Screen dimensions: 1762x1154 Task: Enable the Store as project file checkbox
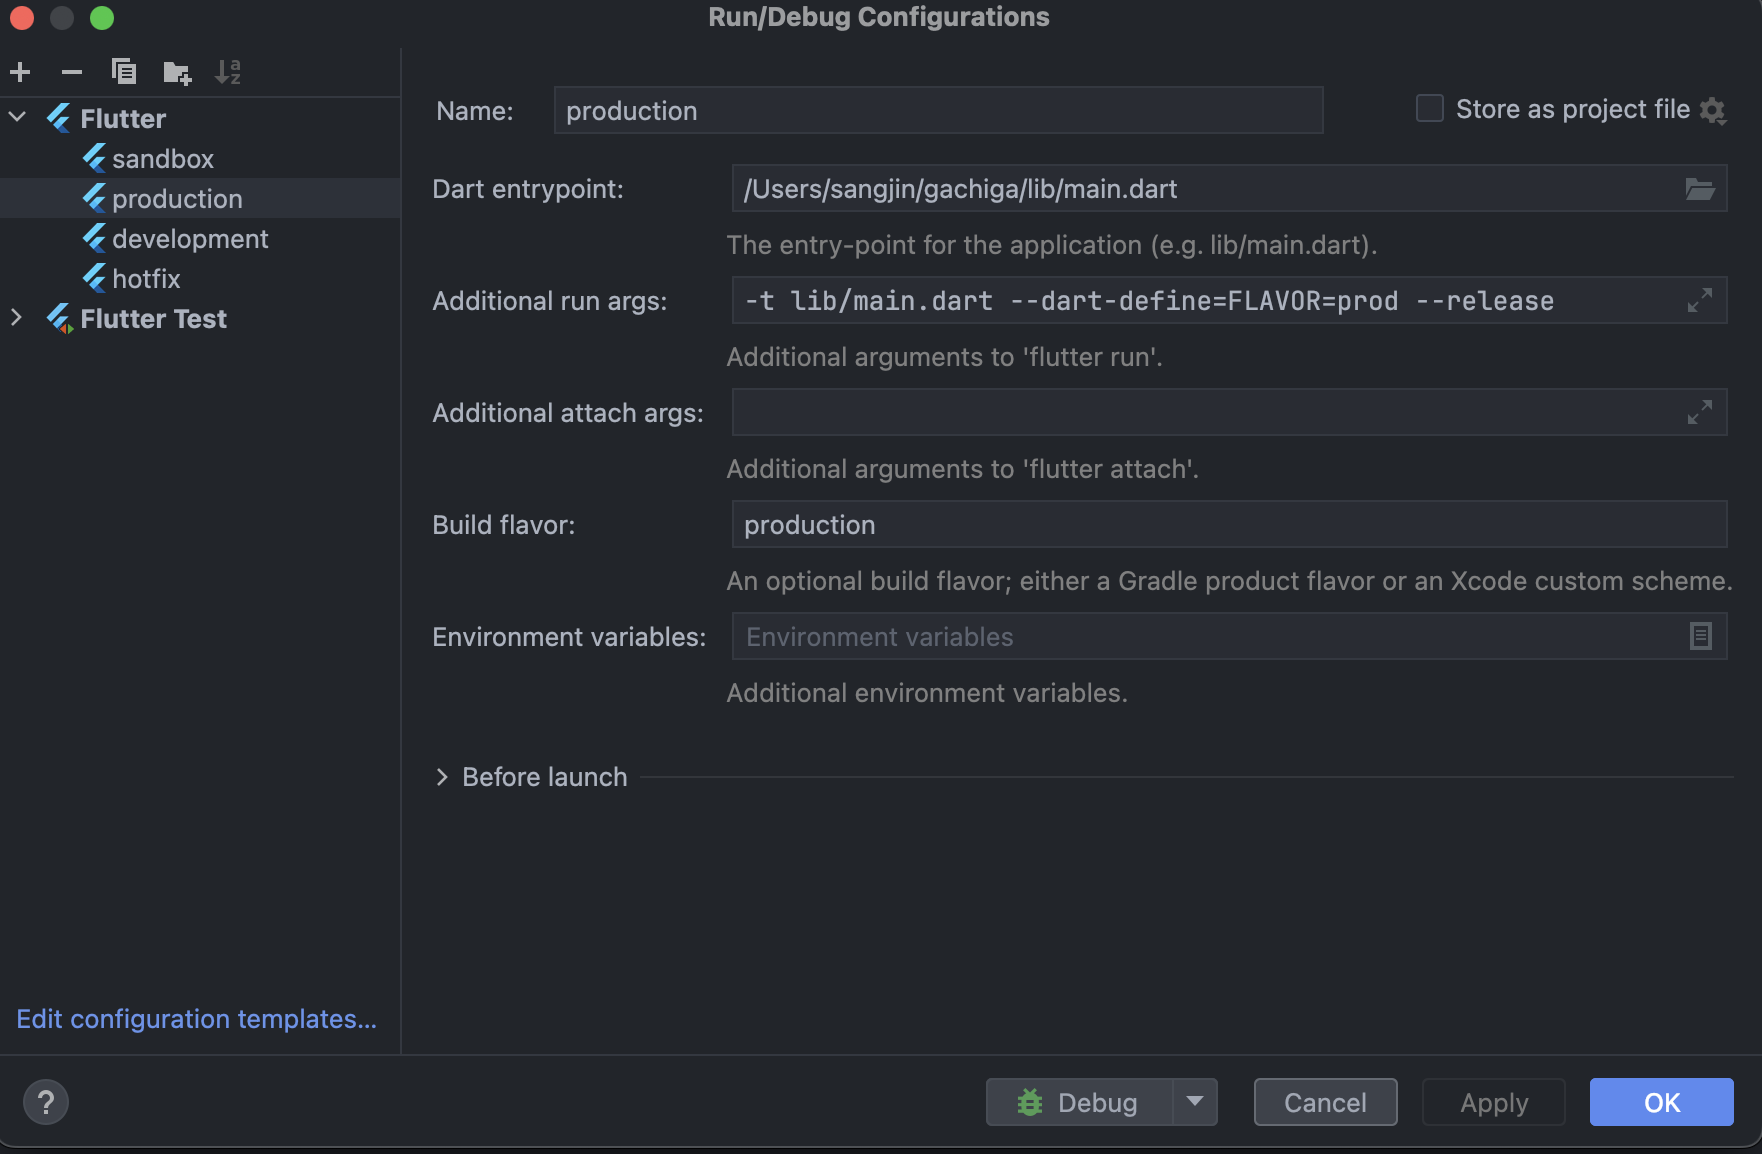tap(1430, 108)
